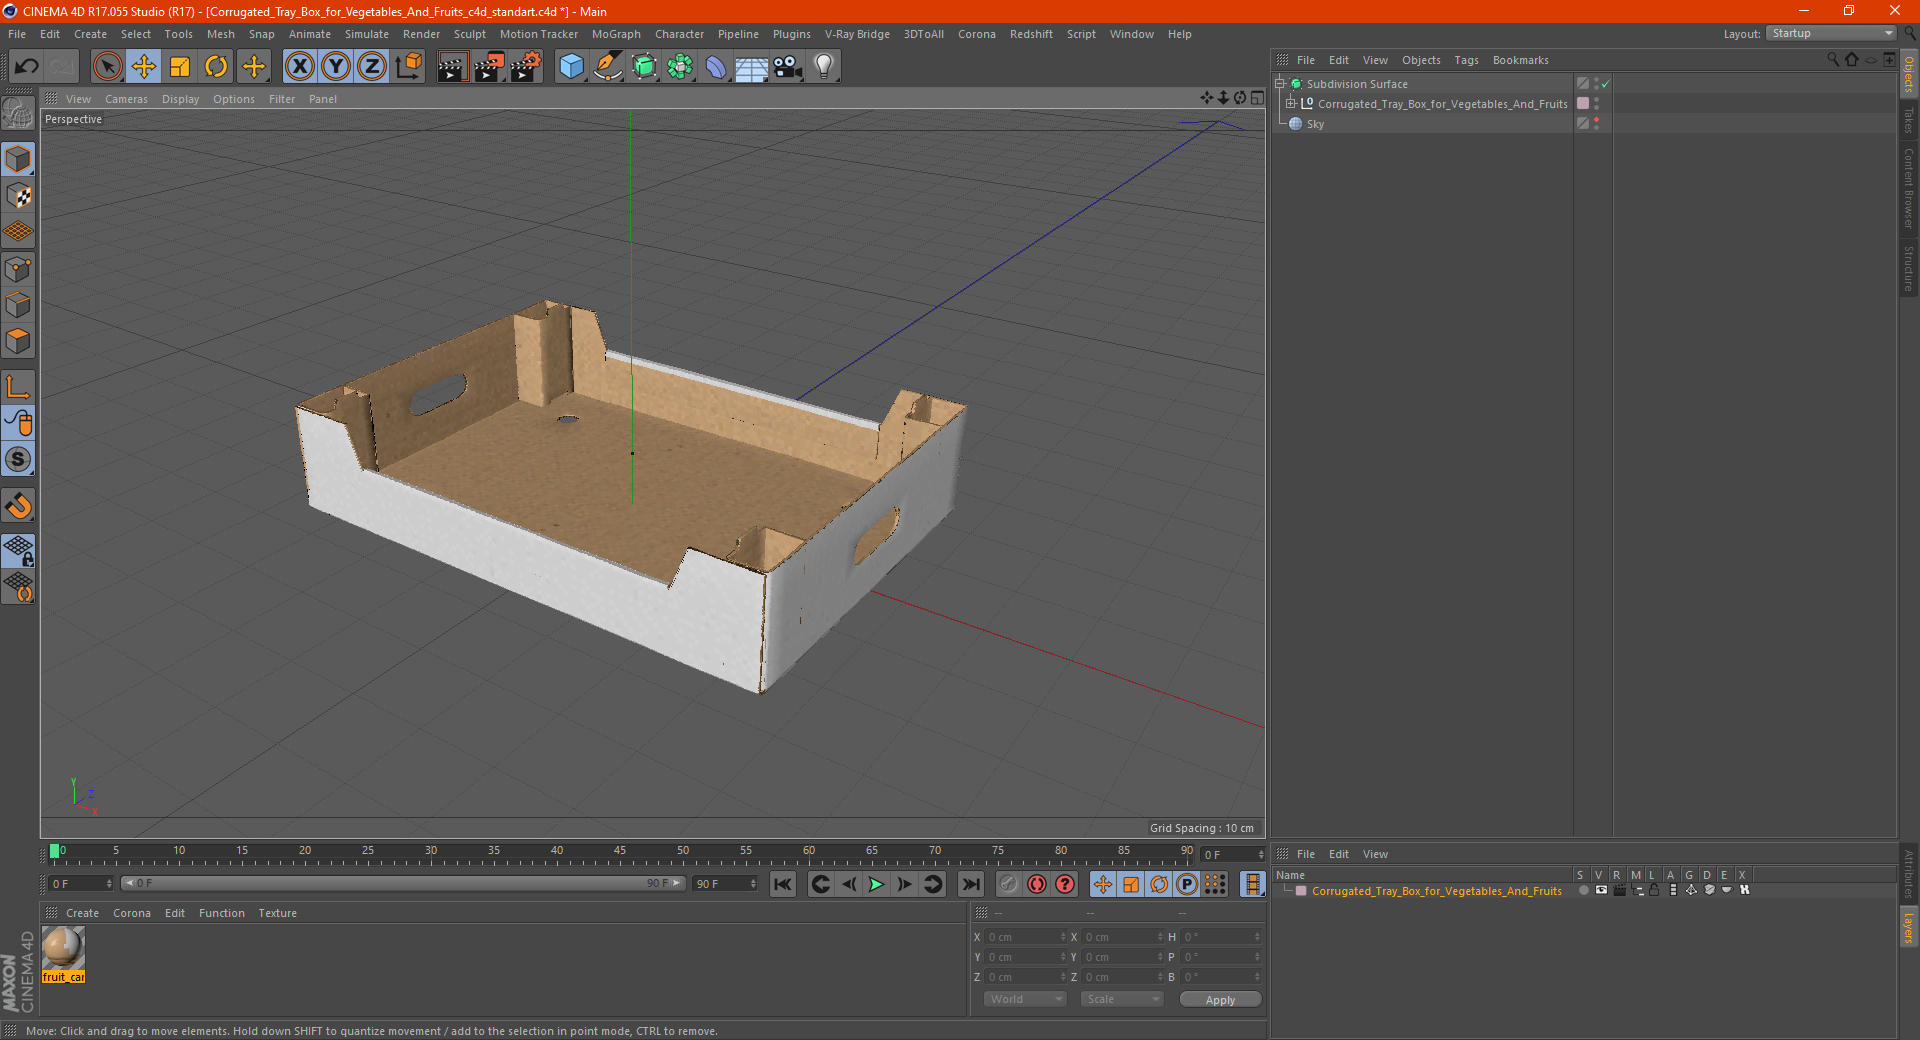The image size is (1920, 1040).
Task: Switch to the Content Browser side tab
Action: click(1909, 188)
